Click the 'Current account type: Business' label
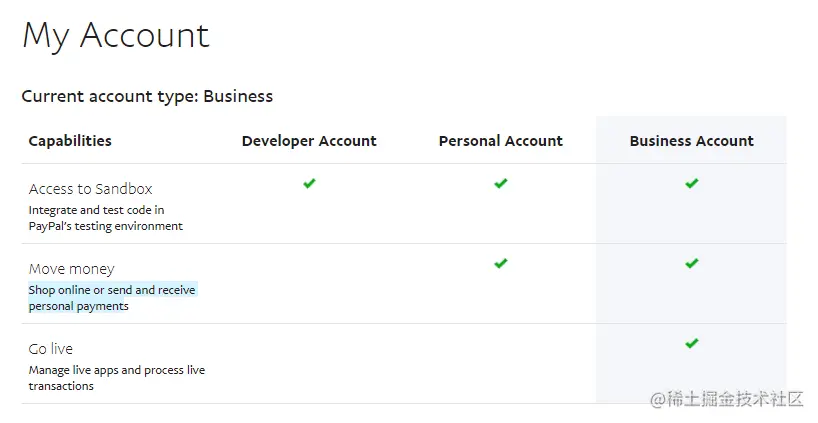This screenshot has height=423, width=818. click(147, 97)
